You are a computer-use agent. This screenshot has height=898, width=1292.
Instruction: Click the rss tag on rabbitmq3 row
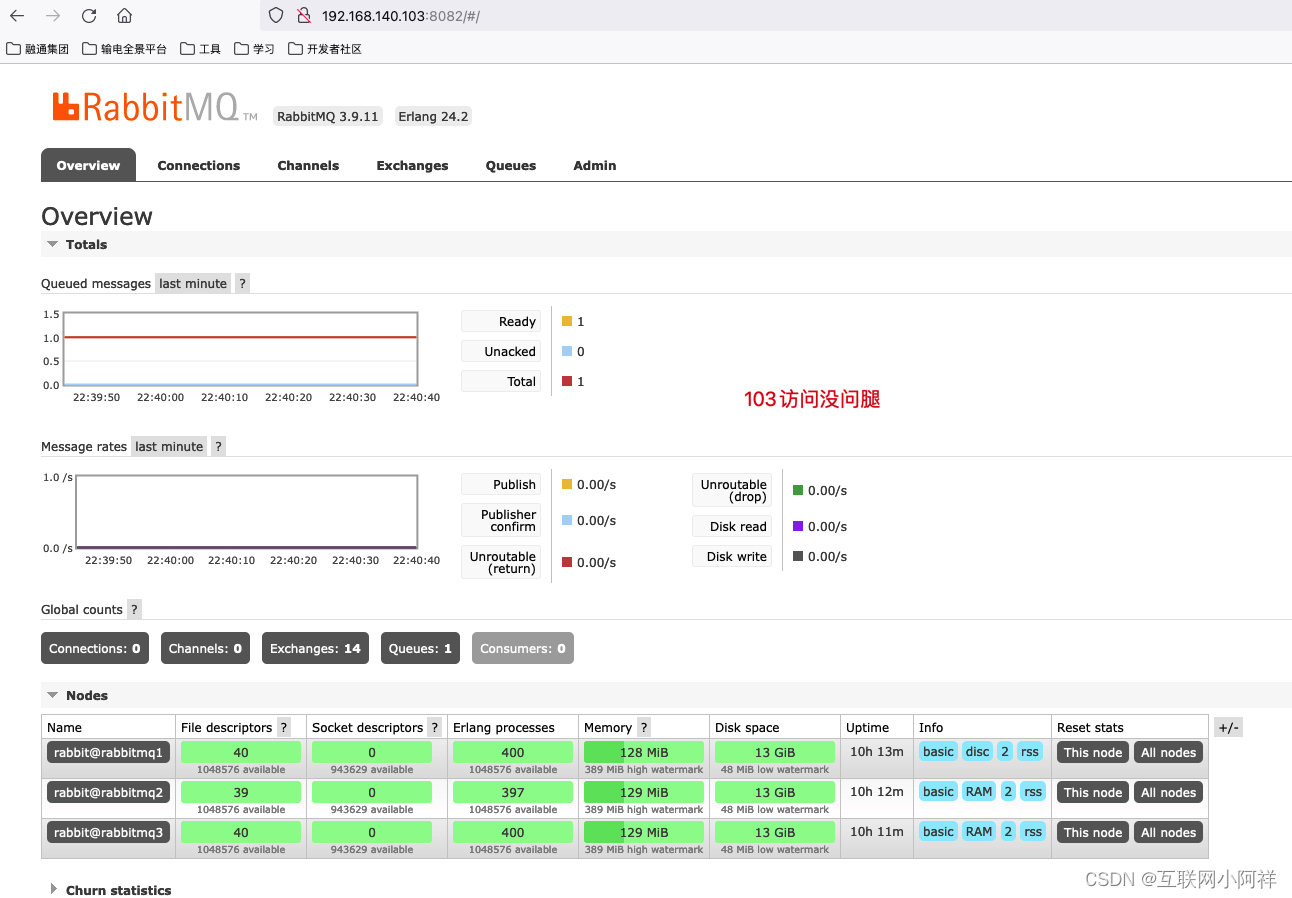[x=1033, y=832]
